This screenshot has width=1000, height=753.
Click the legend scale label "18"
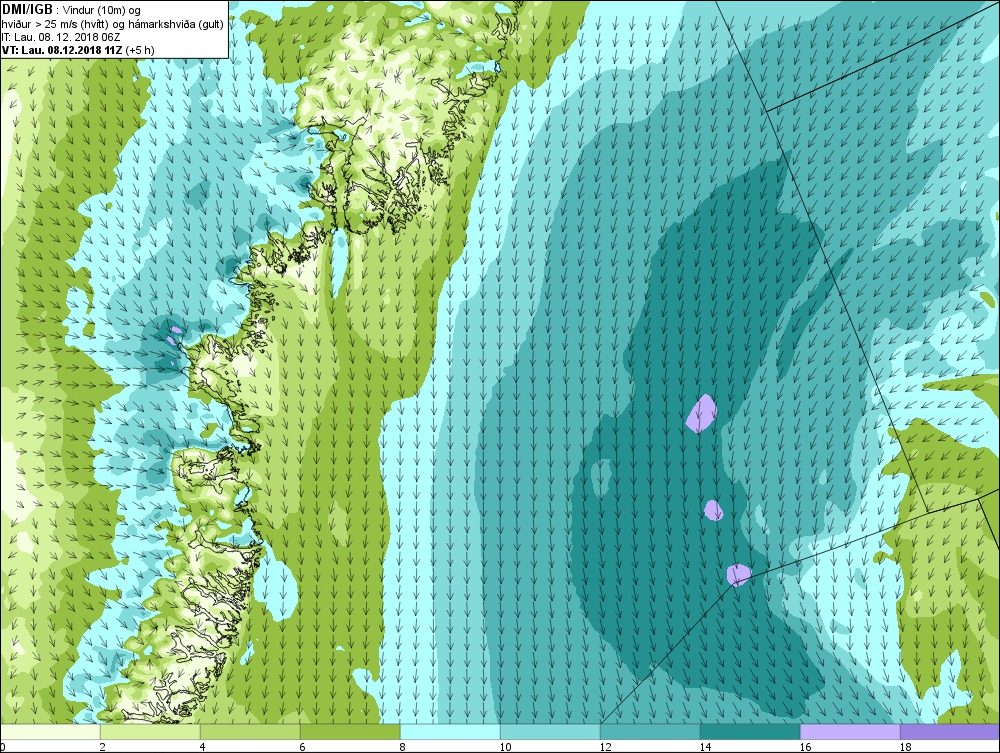905,747
